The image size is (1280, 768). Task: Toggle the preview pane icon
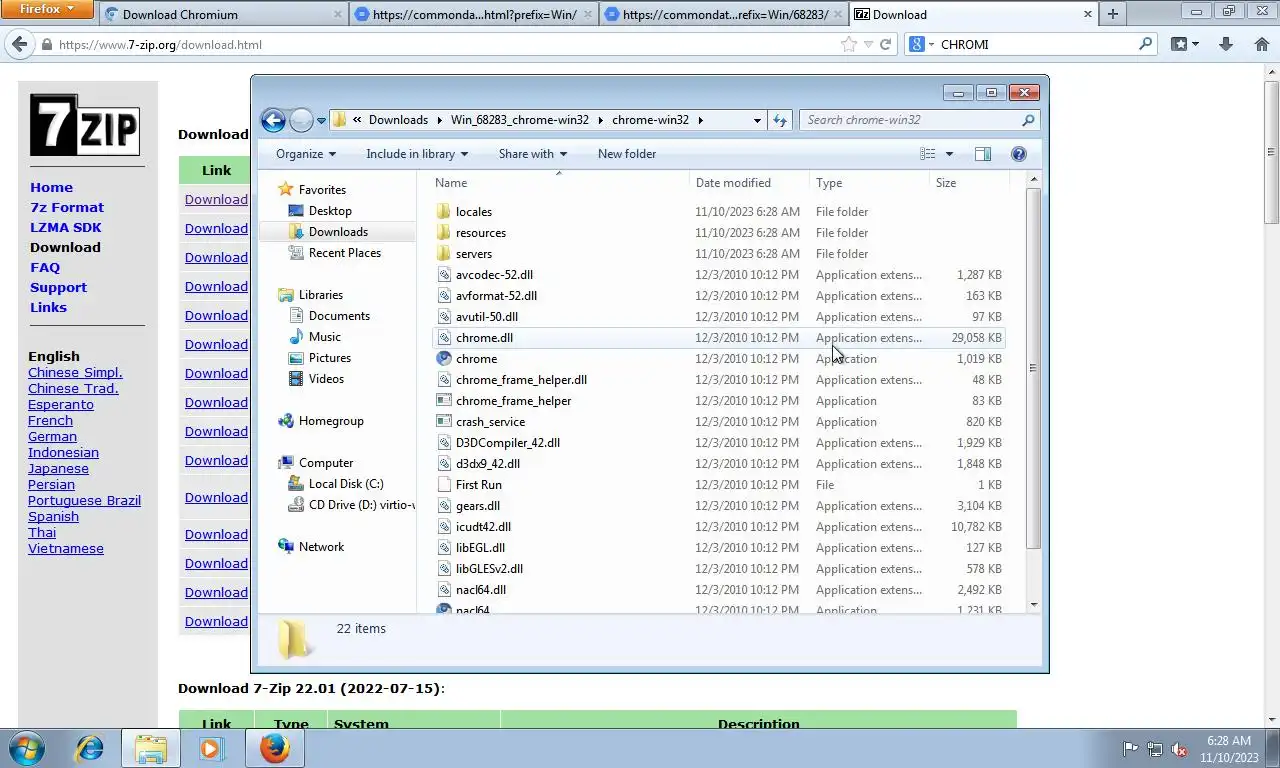983,154
